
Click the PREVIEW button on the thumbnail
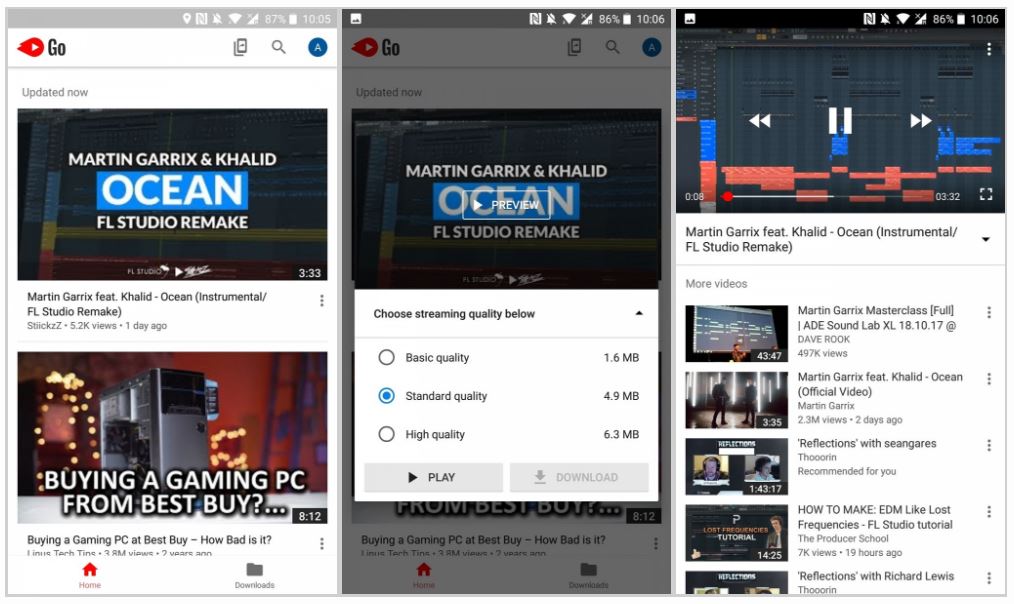click(x=506, y=205)
